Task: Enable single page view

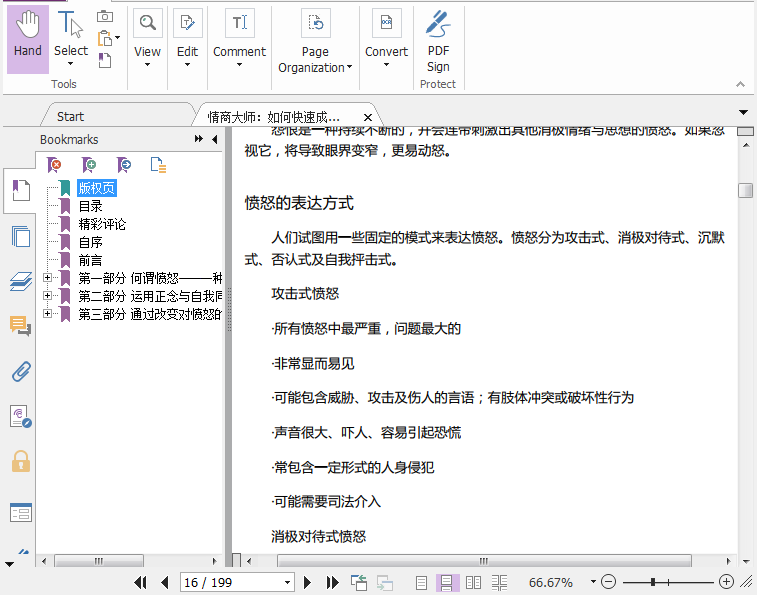Action: [421, 582]
